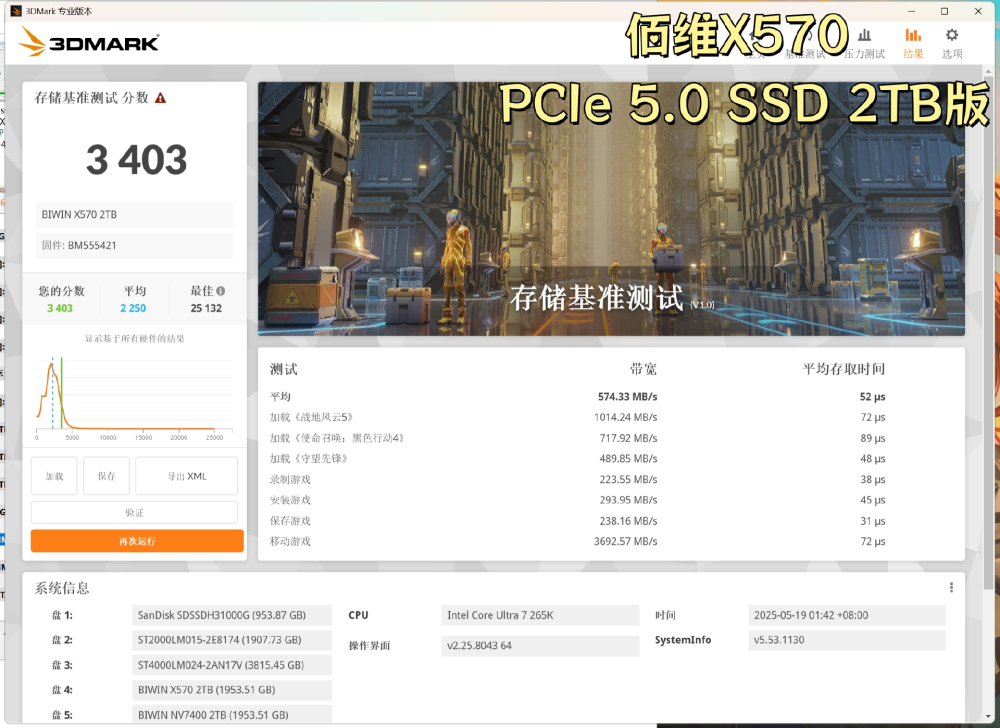Click the score distribution chart
The width and height of the screenshot is (1000, 728).
tap(134, 398)
